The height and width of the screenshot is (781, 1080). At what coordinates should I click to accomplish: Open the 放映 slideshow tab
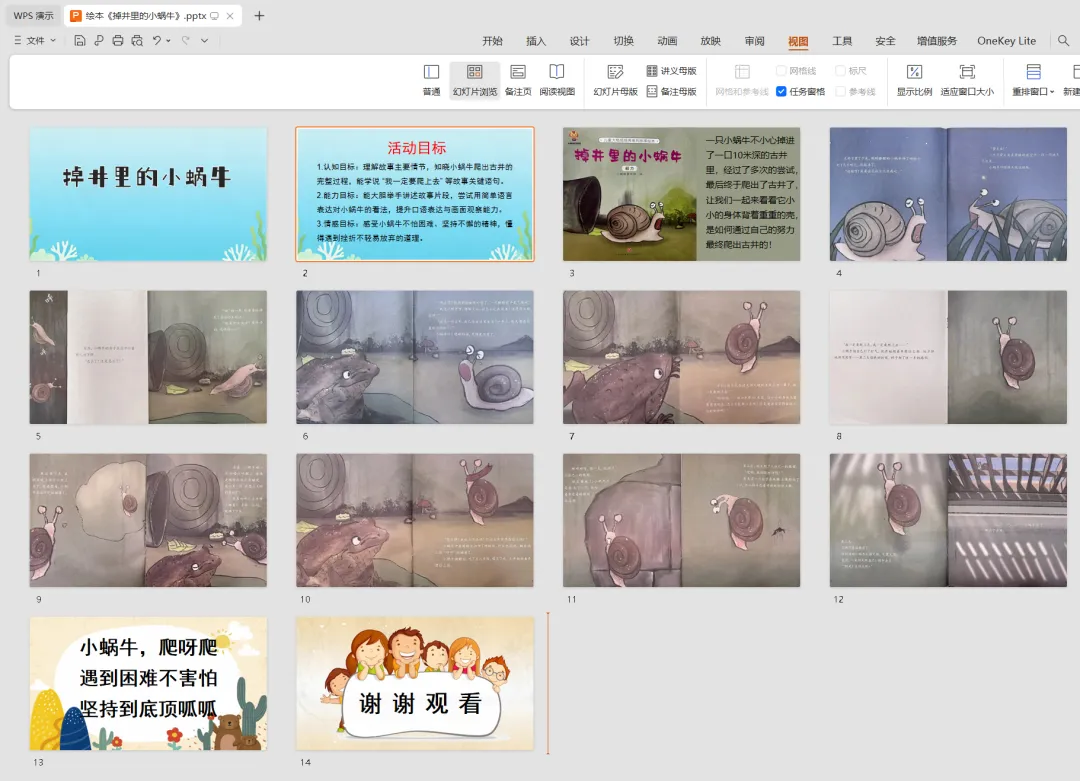point(711,41)
